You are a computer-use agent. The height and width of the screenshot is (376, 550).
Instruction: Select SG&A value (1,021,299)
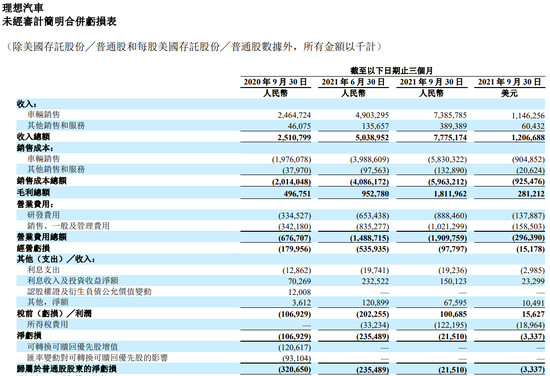coord(447,227)
